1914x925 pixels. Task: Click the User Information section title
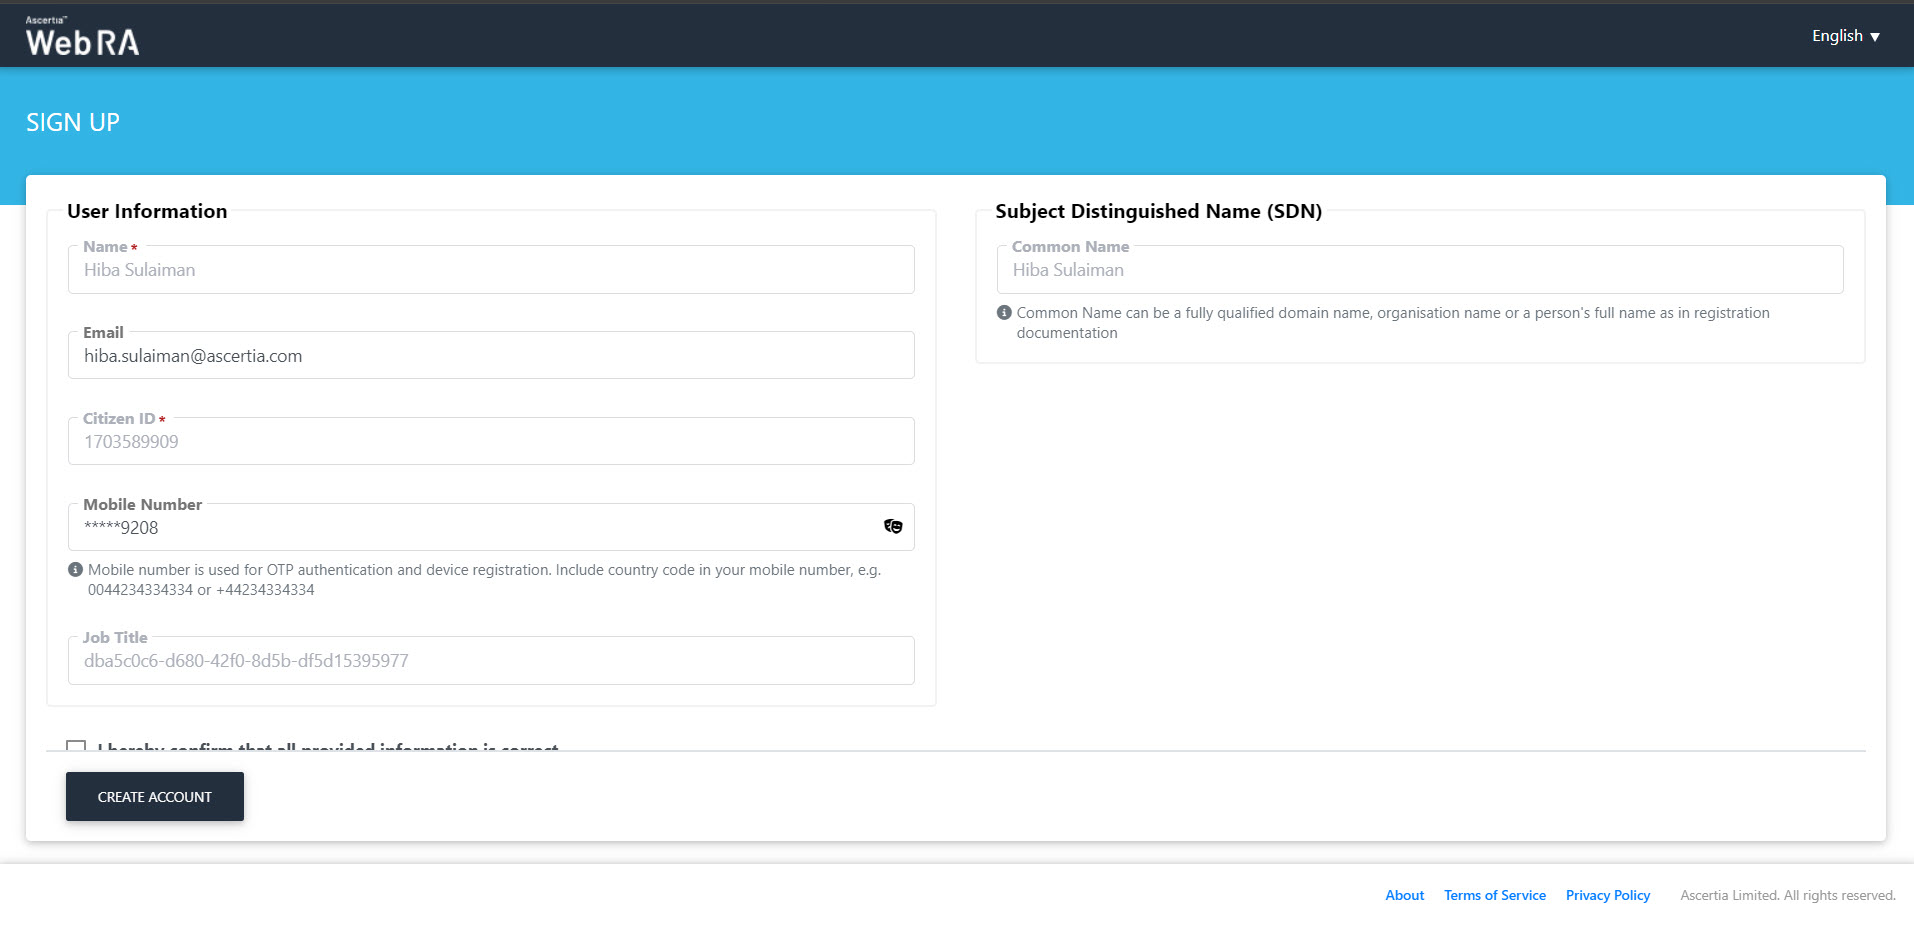(x=147, y=211)
